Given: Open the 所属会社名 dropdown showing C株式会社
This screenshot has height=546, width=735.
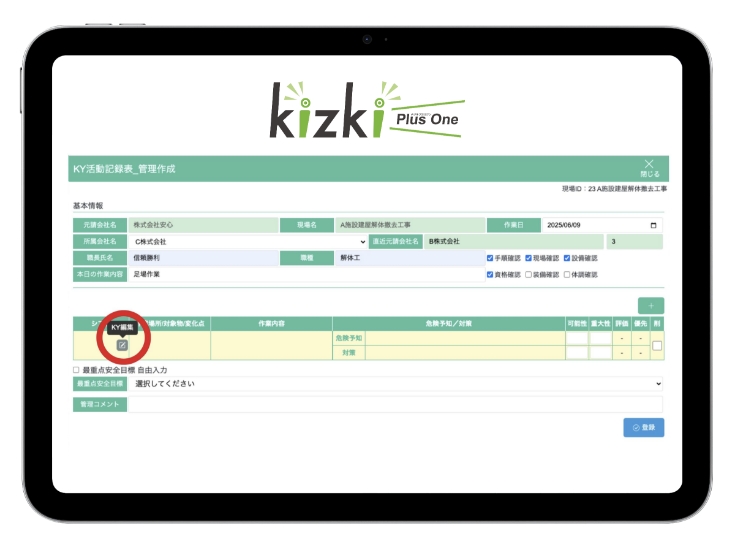Looking at the screenshot, I should click(x=248, y=241).
